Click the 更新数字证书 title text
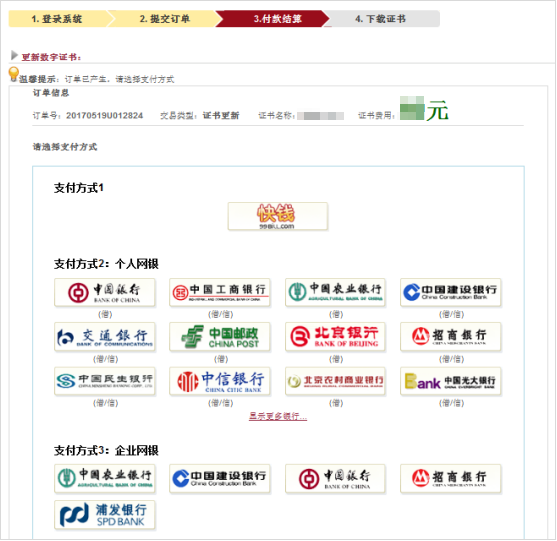557x541 pixels. click(51, 57)
